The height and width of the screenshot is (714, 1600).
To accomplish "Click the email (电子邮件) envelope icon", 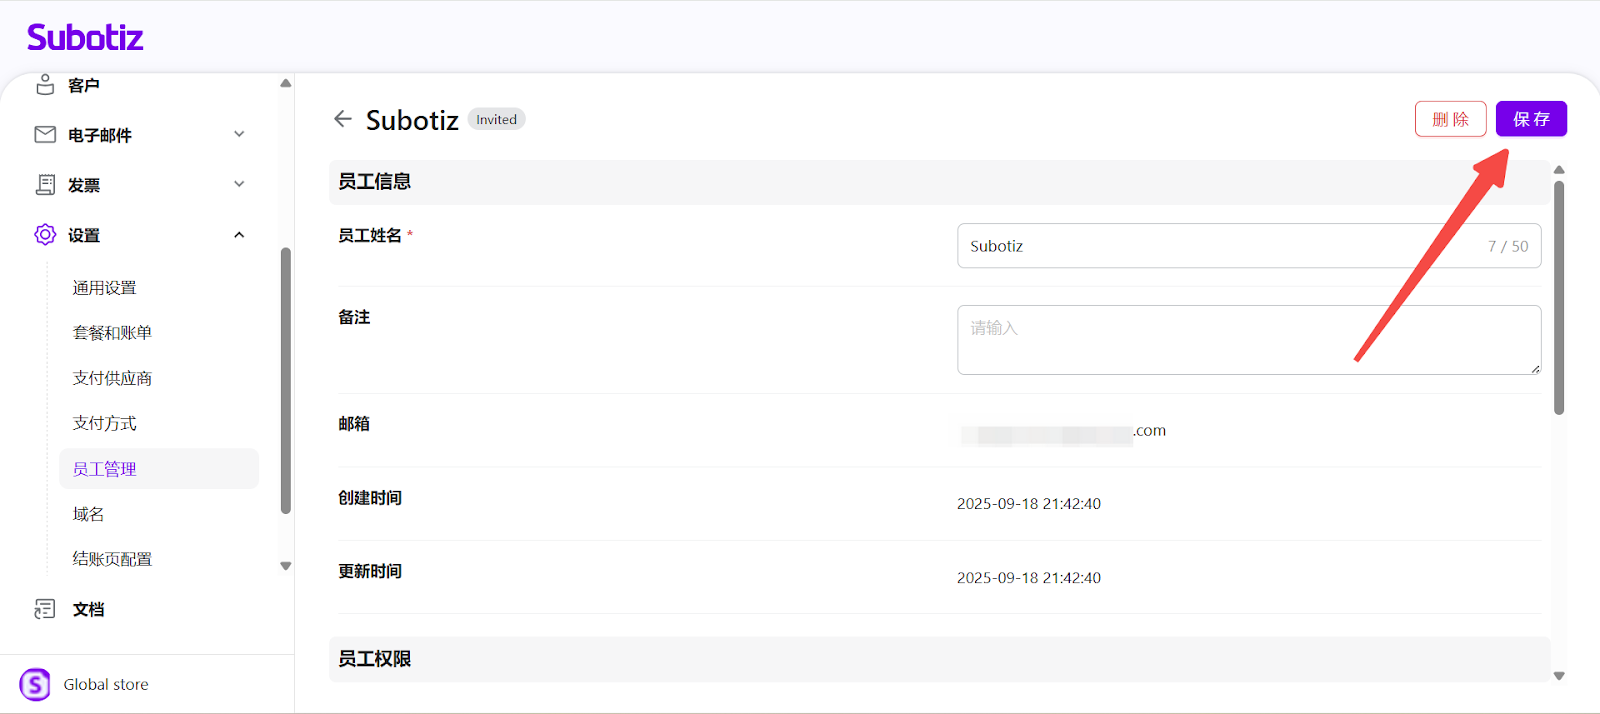I will click(x=45, y=134).
